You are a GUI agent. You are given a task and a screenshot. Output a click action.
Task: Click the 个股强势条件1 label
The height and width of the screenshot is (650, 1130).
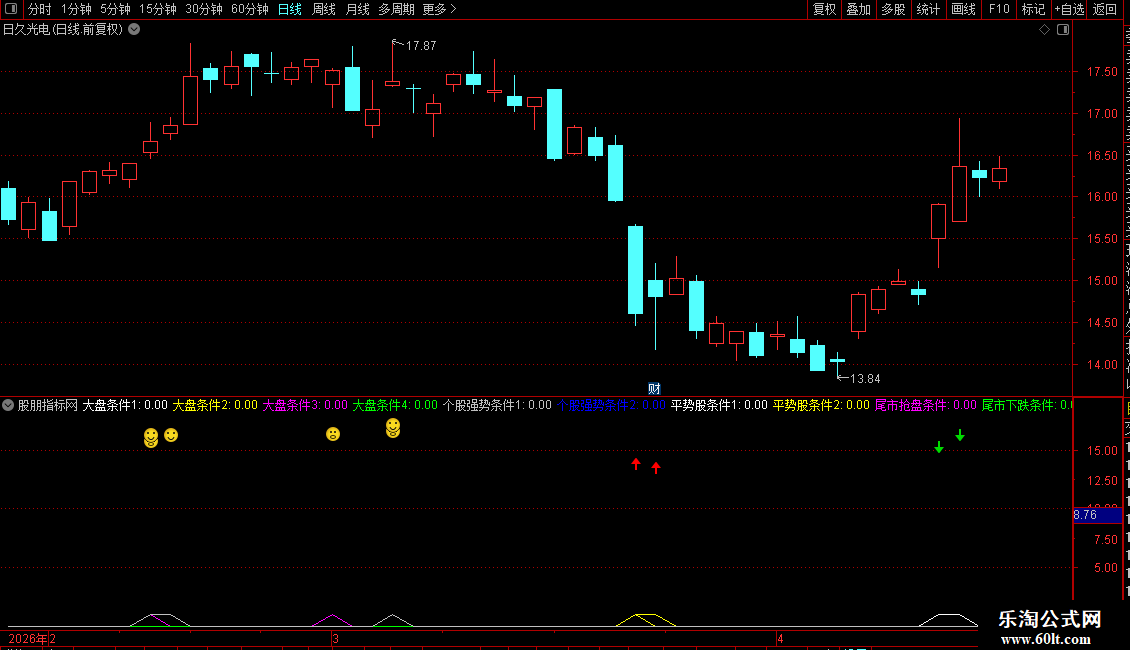pyautogui.click(x=497, y=405)
